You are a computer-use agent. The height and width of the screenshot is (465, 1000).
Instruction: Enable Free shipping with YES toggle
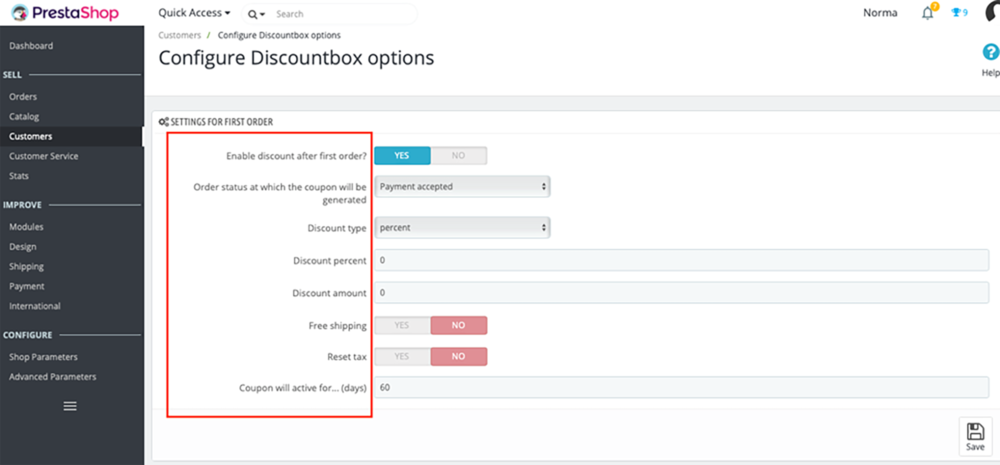coord(402,326)
